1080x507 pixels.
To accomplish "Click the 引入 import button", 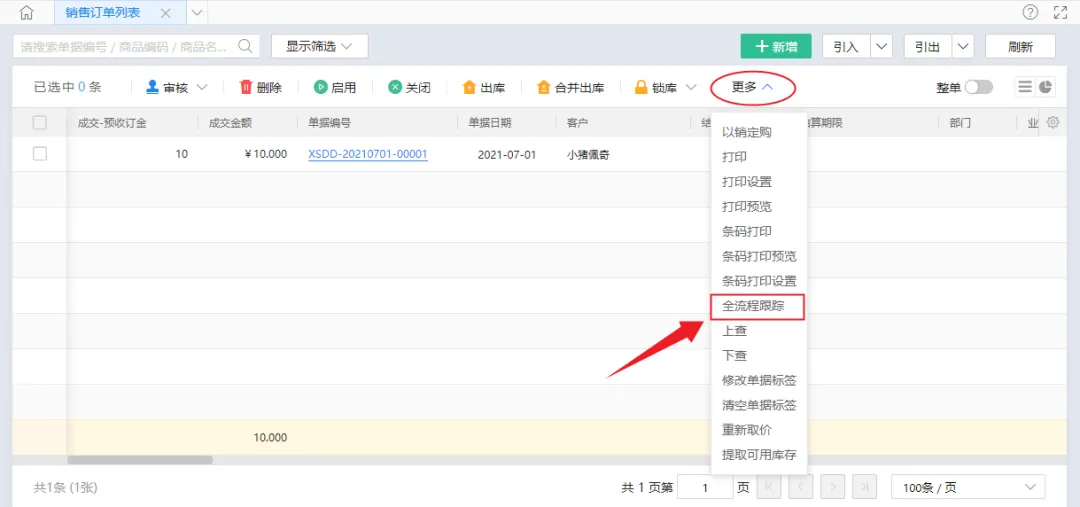I will [847, 46].
